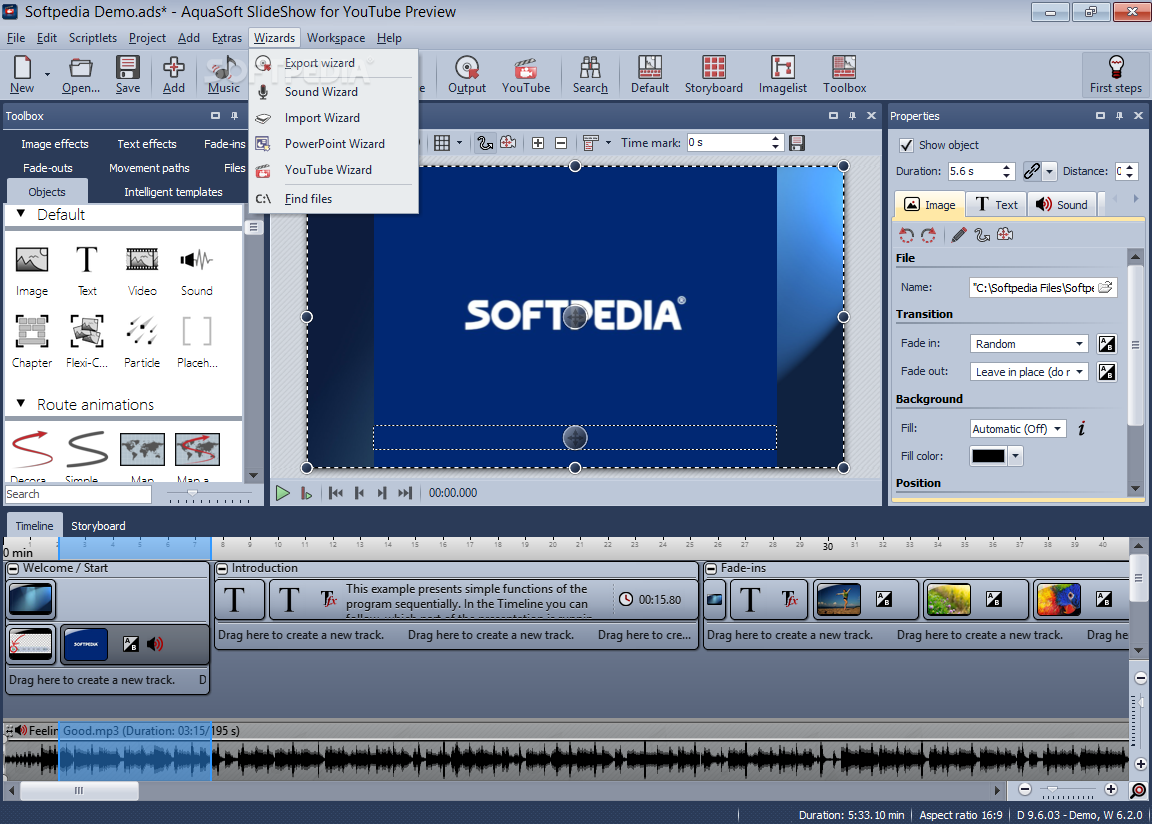Click the Toolbox toolbar icon
Viewport: 1152px width, 824px height.
tap(844, 74)
